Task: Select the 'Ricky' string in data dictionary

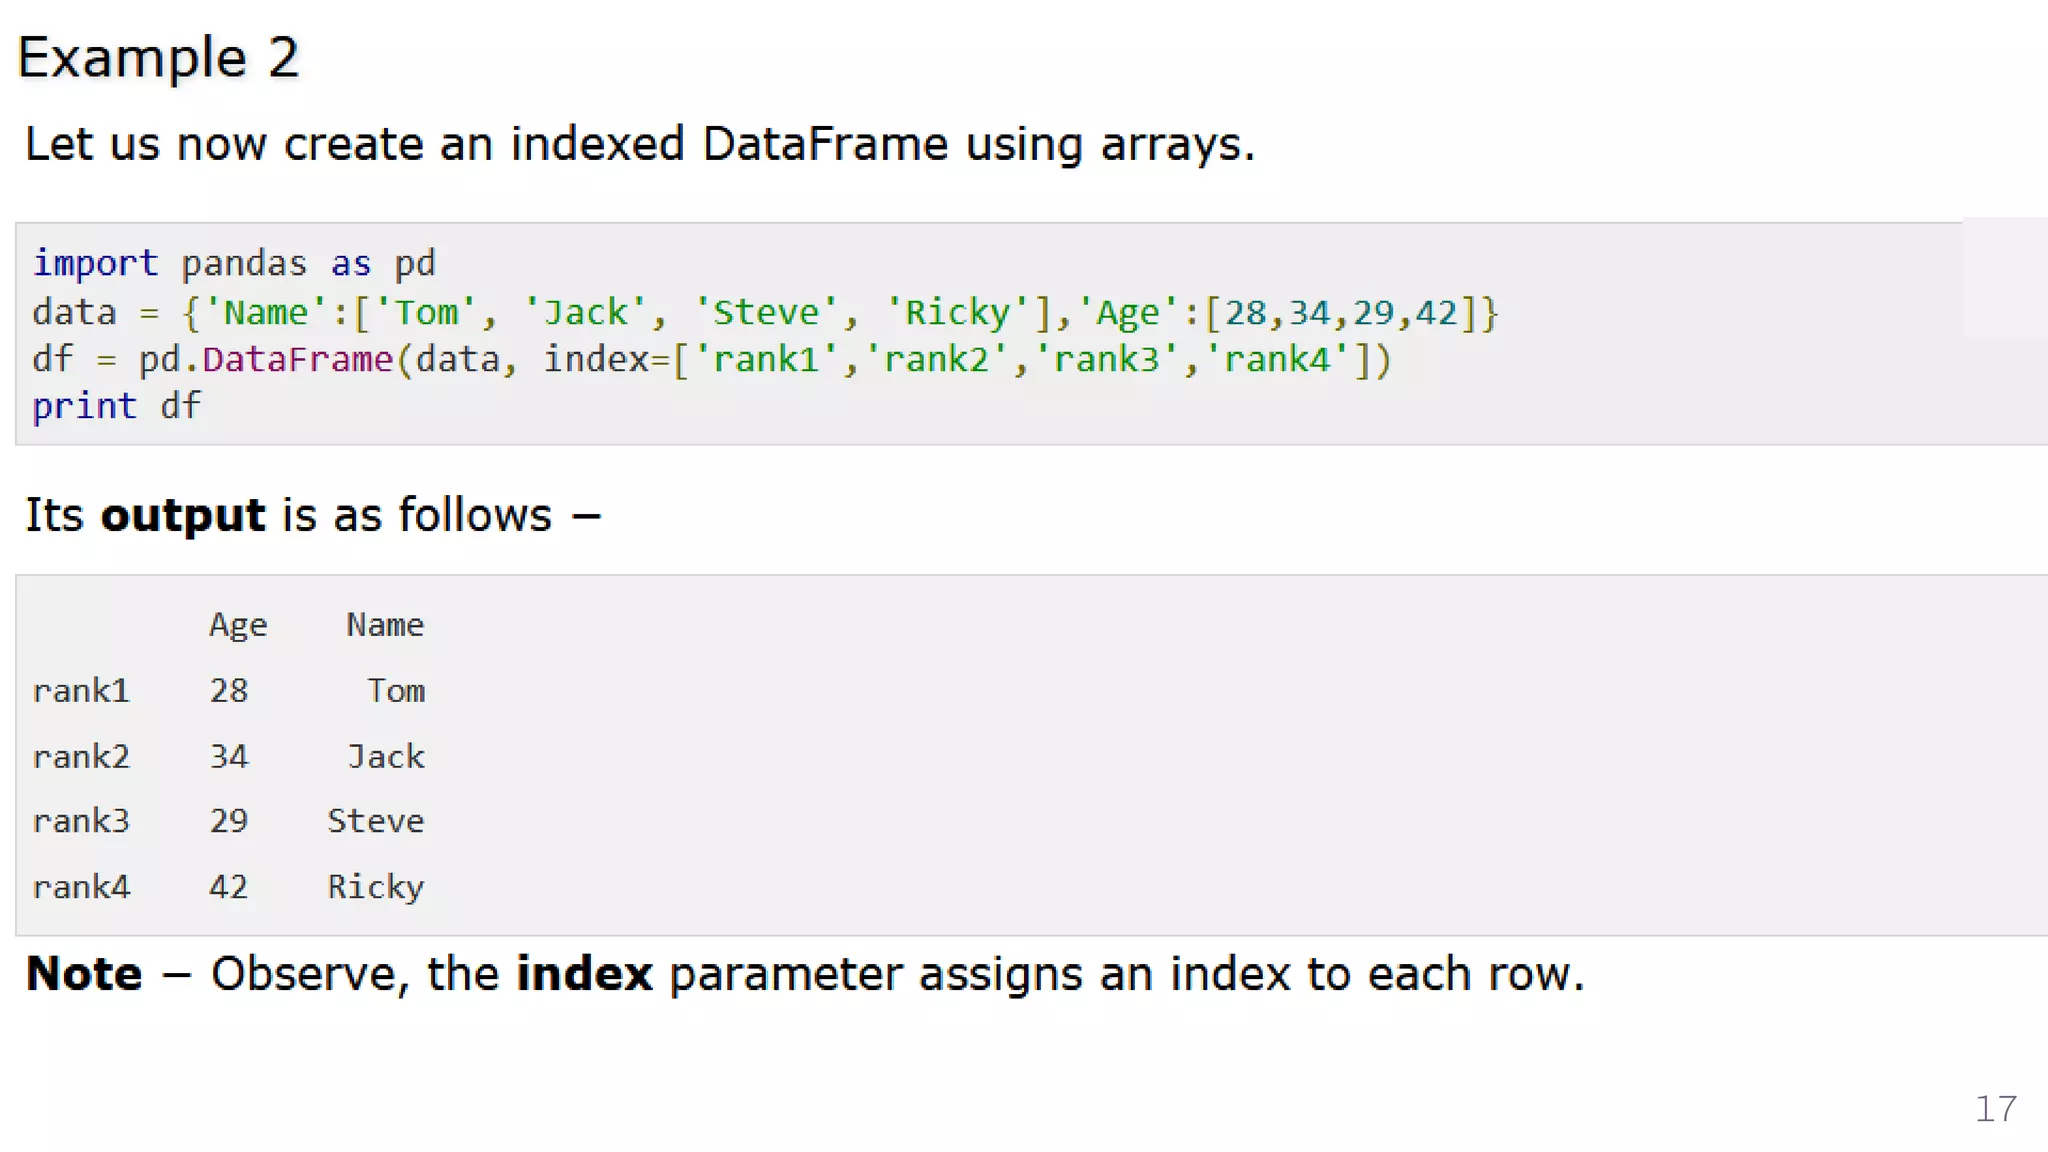Action: [x=957, y=313]
